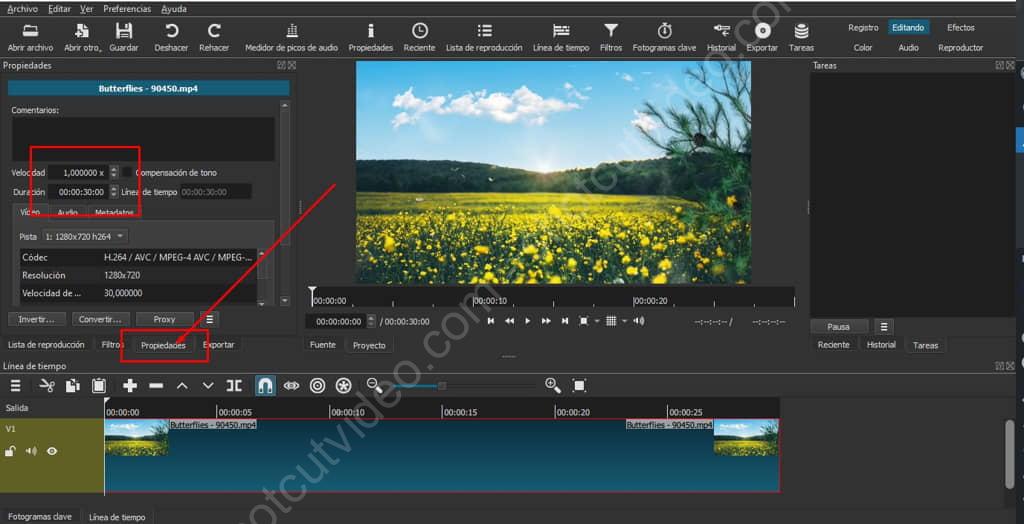Open Medidor de picos de audio
This screenshot has height=524, width=1024.
click(291, 38)
